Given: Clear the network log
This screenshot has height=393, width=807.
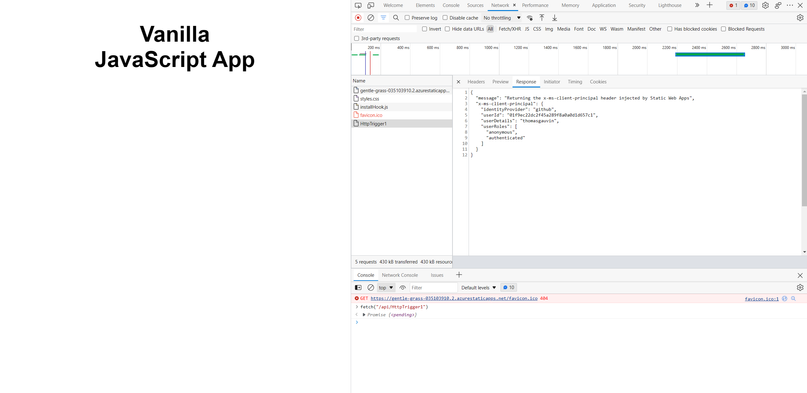Looking at the screenshot, I should 371,17.
